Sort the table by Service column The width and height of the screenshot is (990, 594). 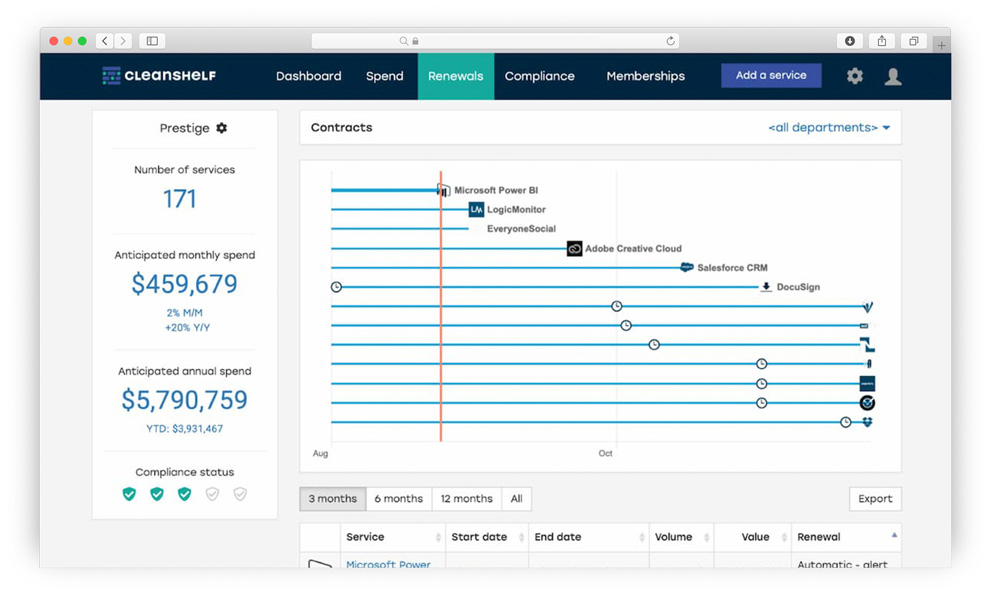[393, 537]
